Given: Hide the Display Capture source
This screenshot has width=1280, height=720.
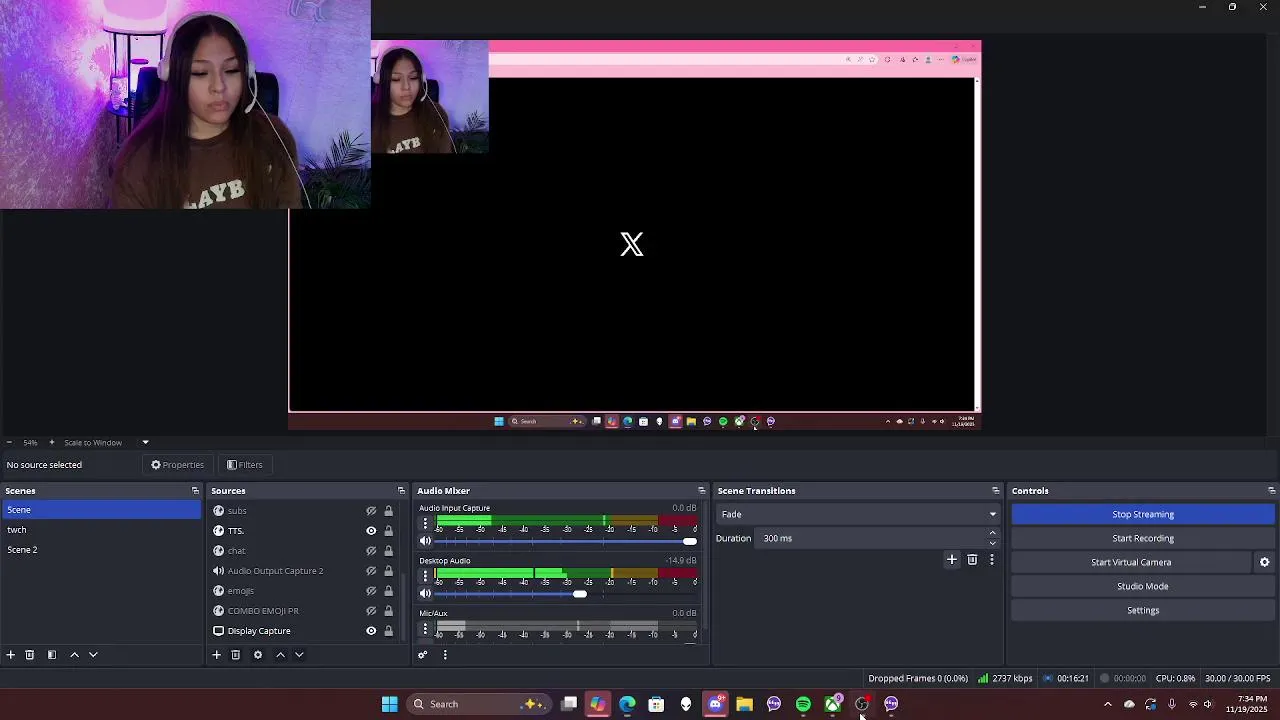Looking at the screenshot, I should [x=371, y=631].
